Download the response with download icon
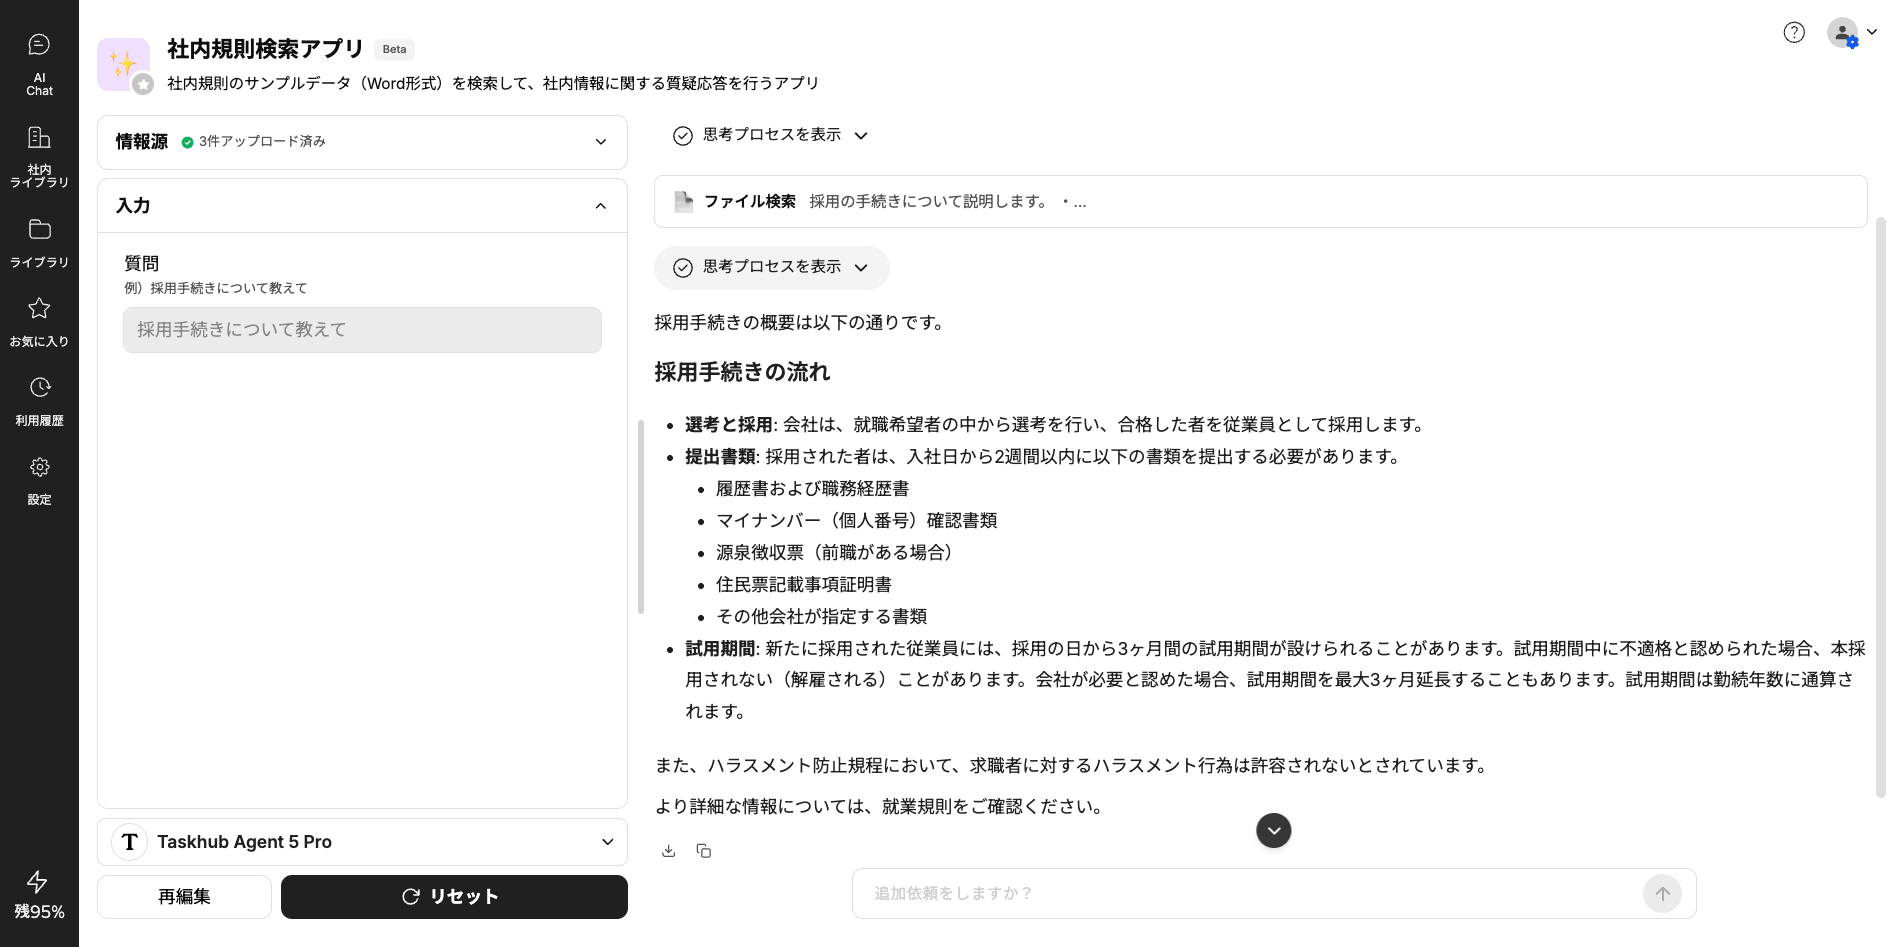 coord(669,851)
